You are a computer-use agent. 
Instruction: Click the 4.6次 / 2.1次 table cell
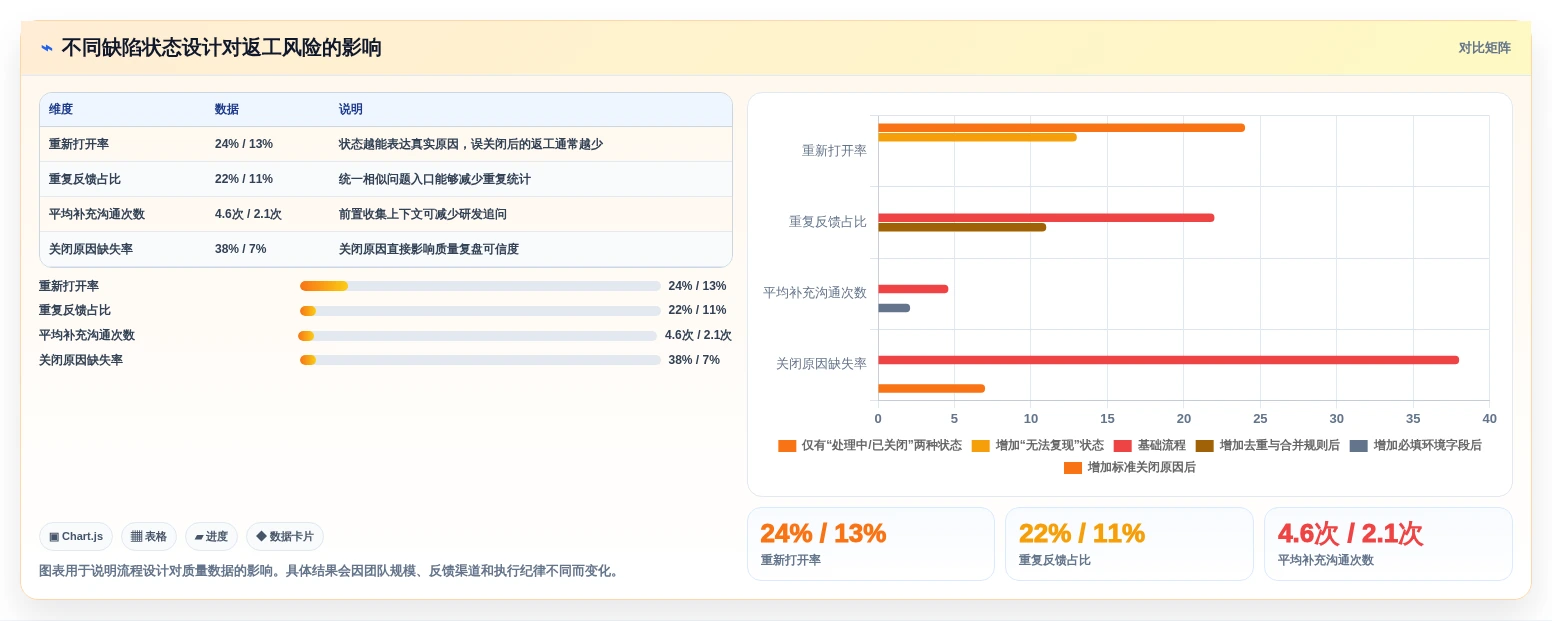[248, 214]
